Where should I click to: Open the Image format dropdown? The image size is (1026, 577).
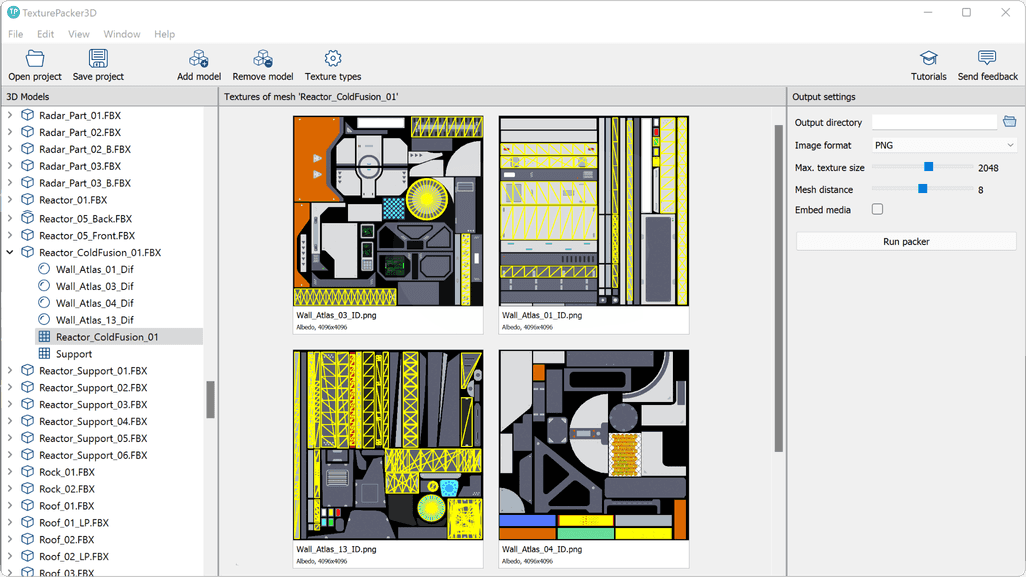[943, 144]
